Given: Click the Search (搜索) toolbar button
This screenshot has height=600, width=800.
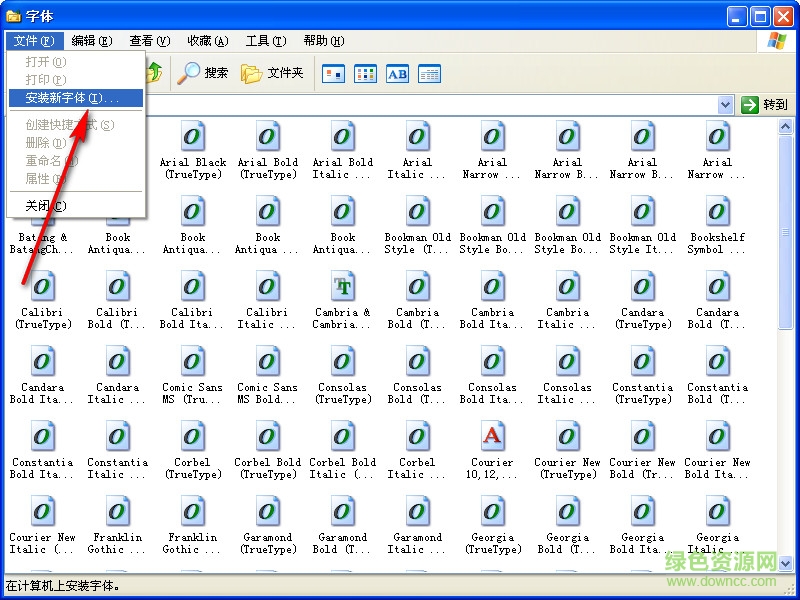Looking at the screenshot, I should tap(203, 73).
